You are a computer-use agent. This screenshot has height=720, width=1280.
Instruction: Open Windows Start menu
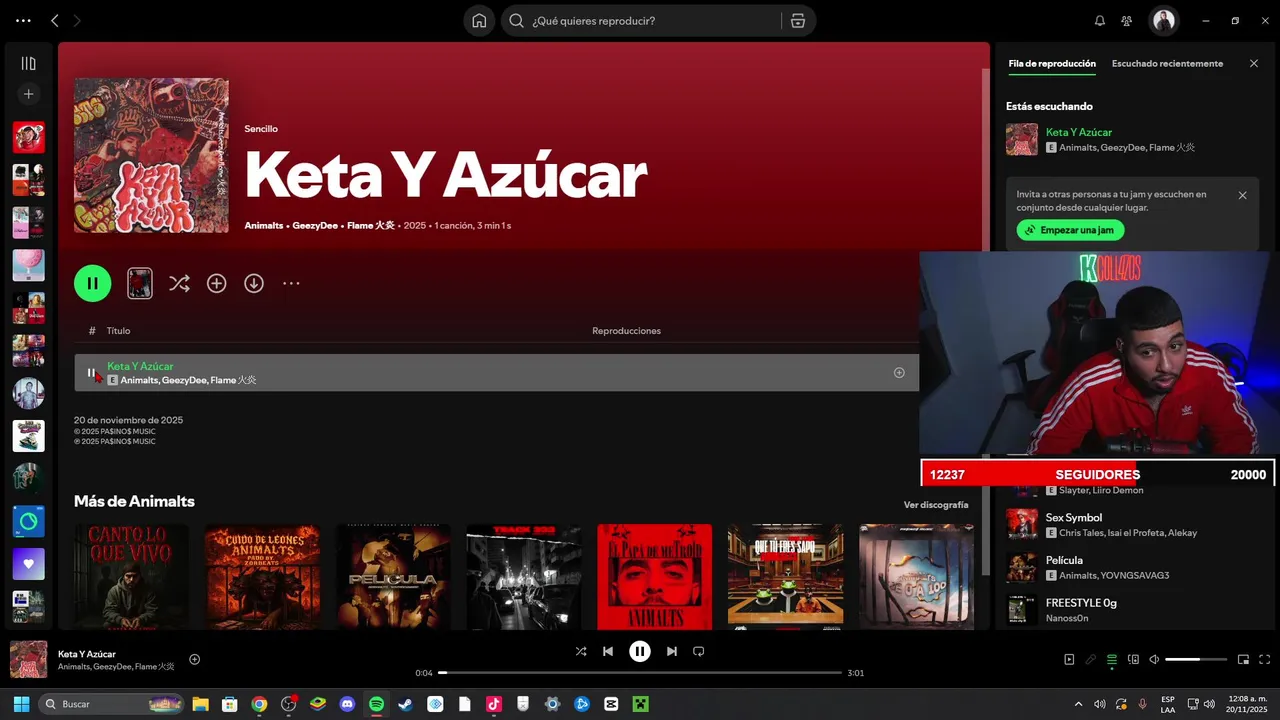tap(21, 704)
